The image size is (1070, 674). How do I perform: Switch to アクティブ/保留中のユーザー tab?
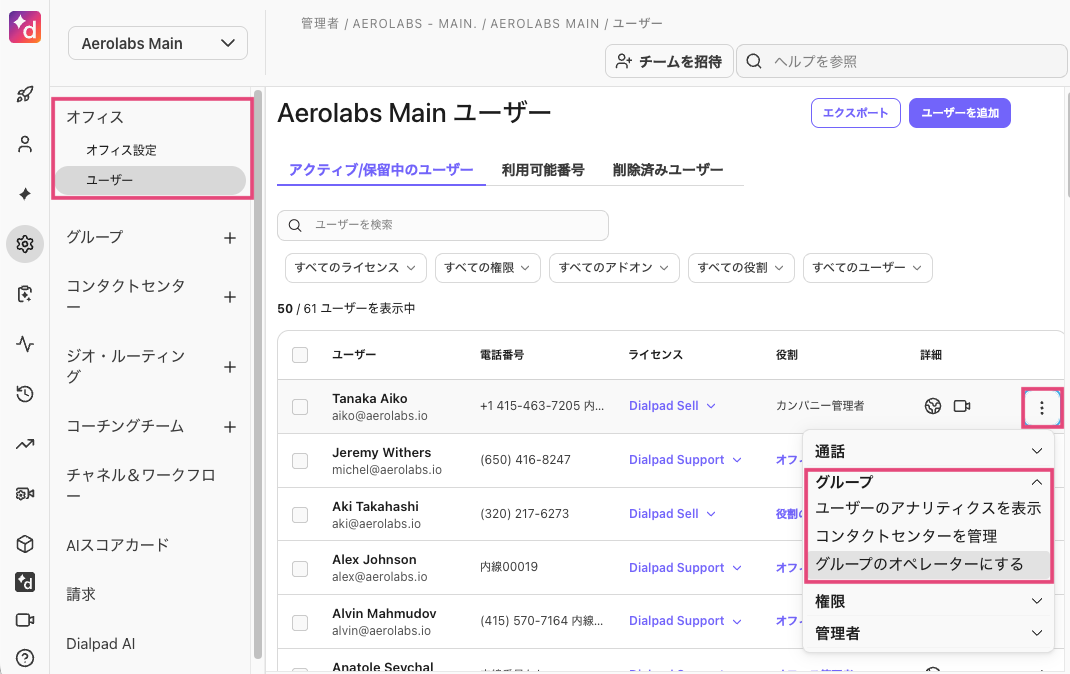point(381,170)
